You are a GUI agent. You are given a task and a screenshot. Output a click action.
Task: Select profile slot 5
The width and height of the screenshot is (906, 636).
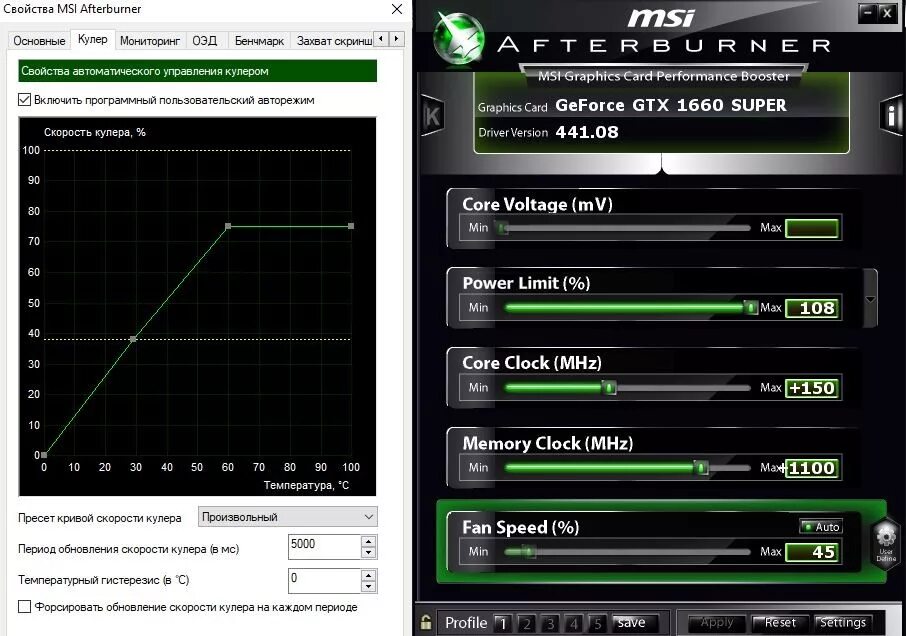[597, 623]
